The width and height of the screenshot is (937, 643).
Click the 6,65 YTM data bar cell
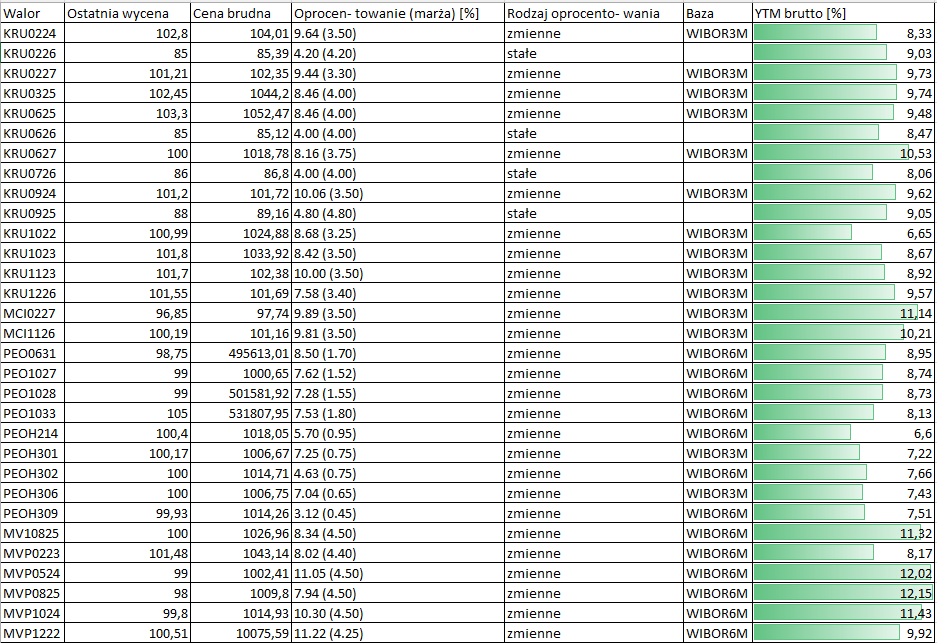point(843,234)
